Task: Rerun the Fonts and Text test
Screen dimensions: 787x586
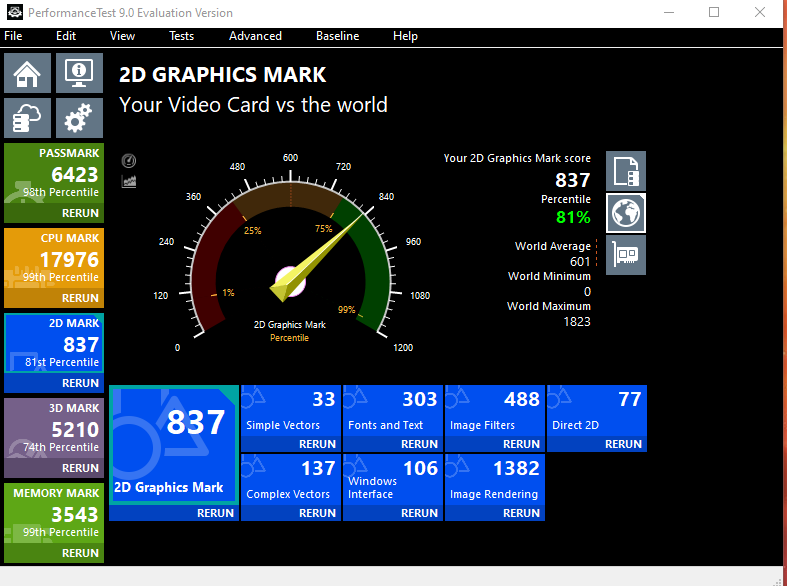Action: [419, 444]
